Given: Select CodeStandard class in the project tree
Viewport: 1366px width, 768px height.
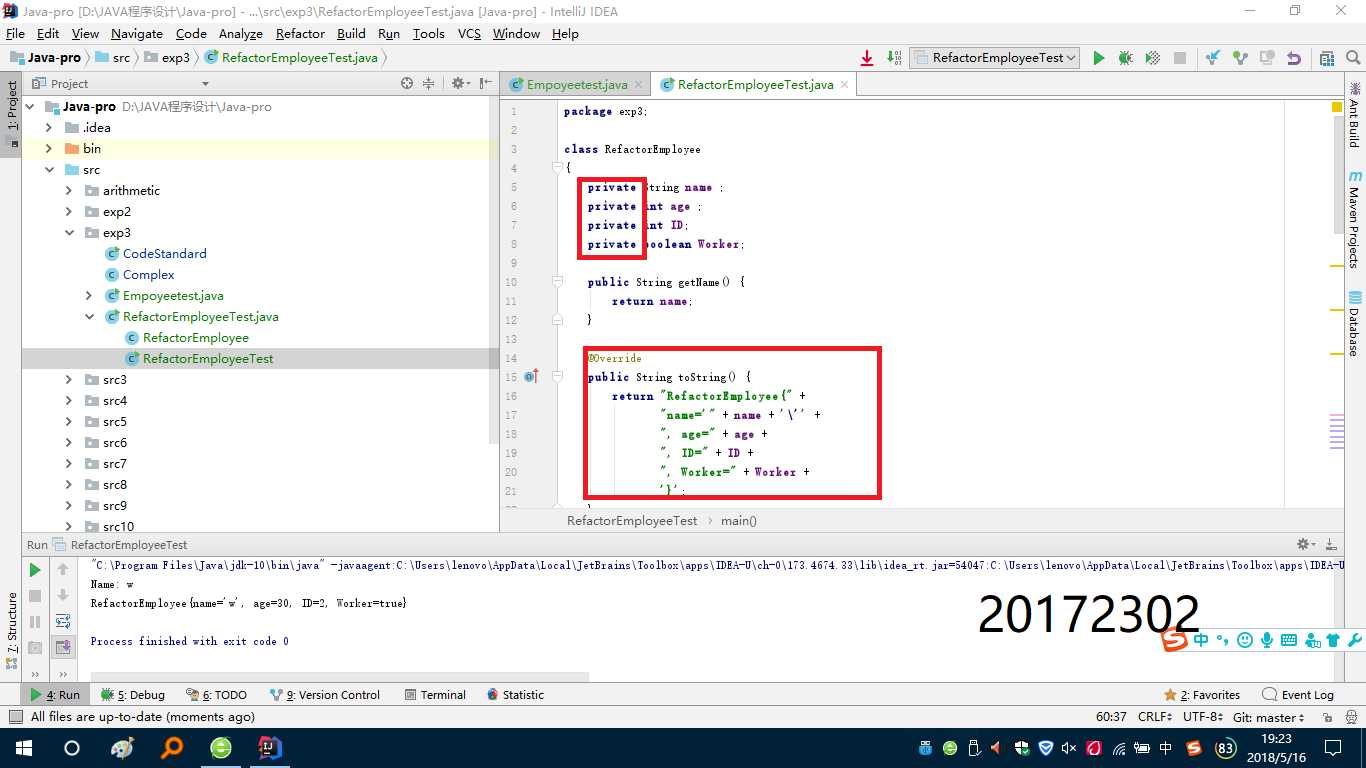Looking at the screenshot, I should pyautogui.click(x=155, y=254).
